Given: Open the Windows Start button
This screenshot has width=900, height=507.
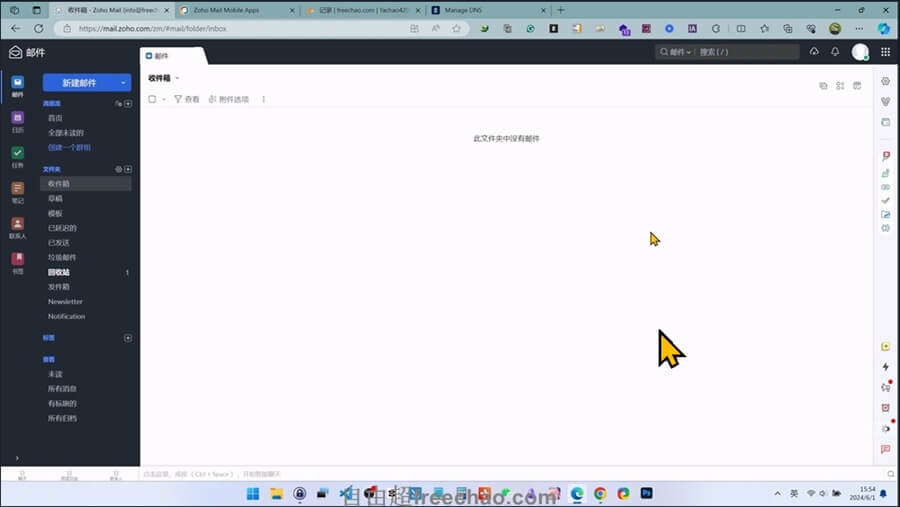Looking at the screenshot, I should [253, 494].
